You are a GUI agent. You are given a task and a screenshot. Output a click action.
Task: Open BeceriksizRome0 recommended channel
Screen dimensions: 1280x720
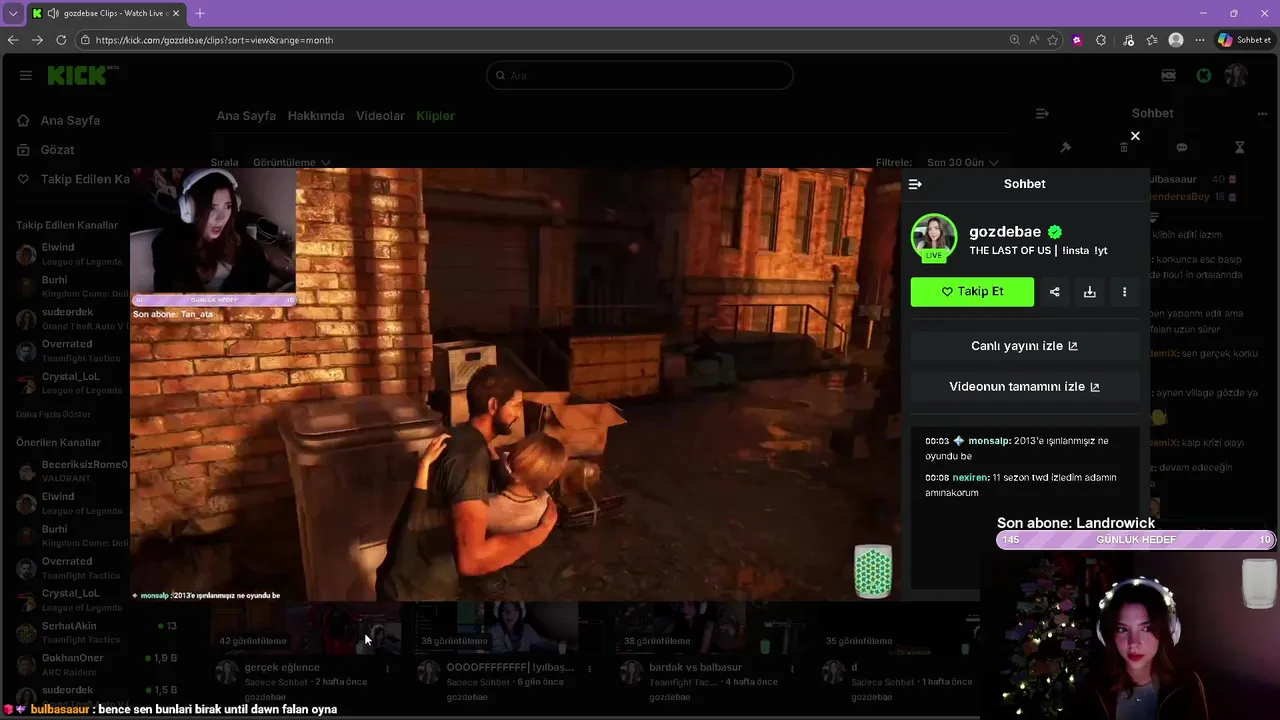click(x=72, y=471)
